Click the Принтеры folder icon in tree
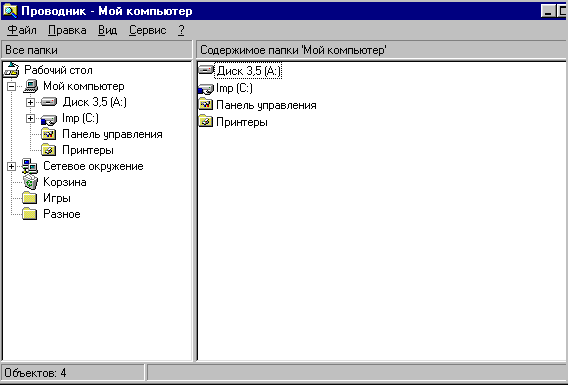The image size is (568, 386). [49, 150]
